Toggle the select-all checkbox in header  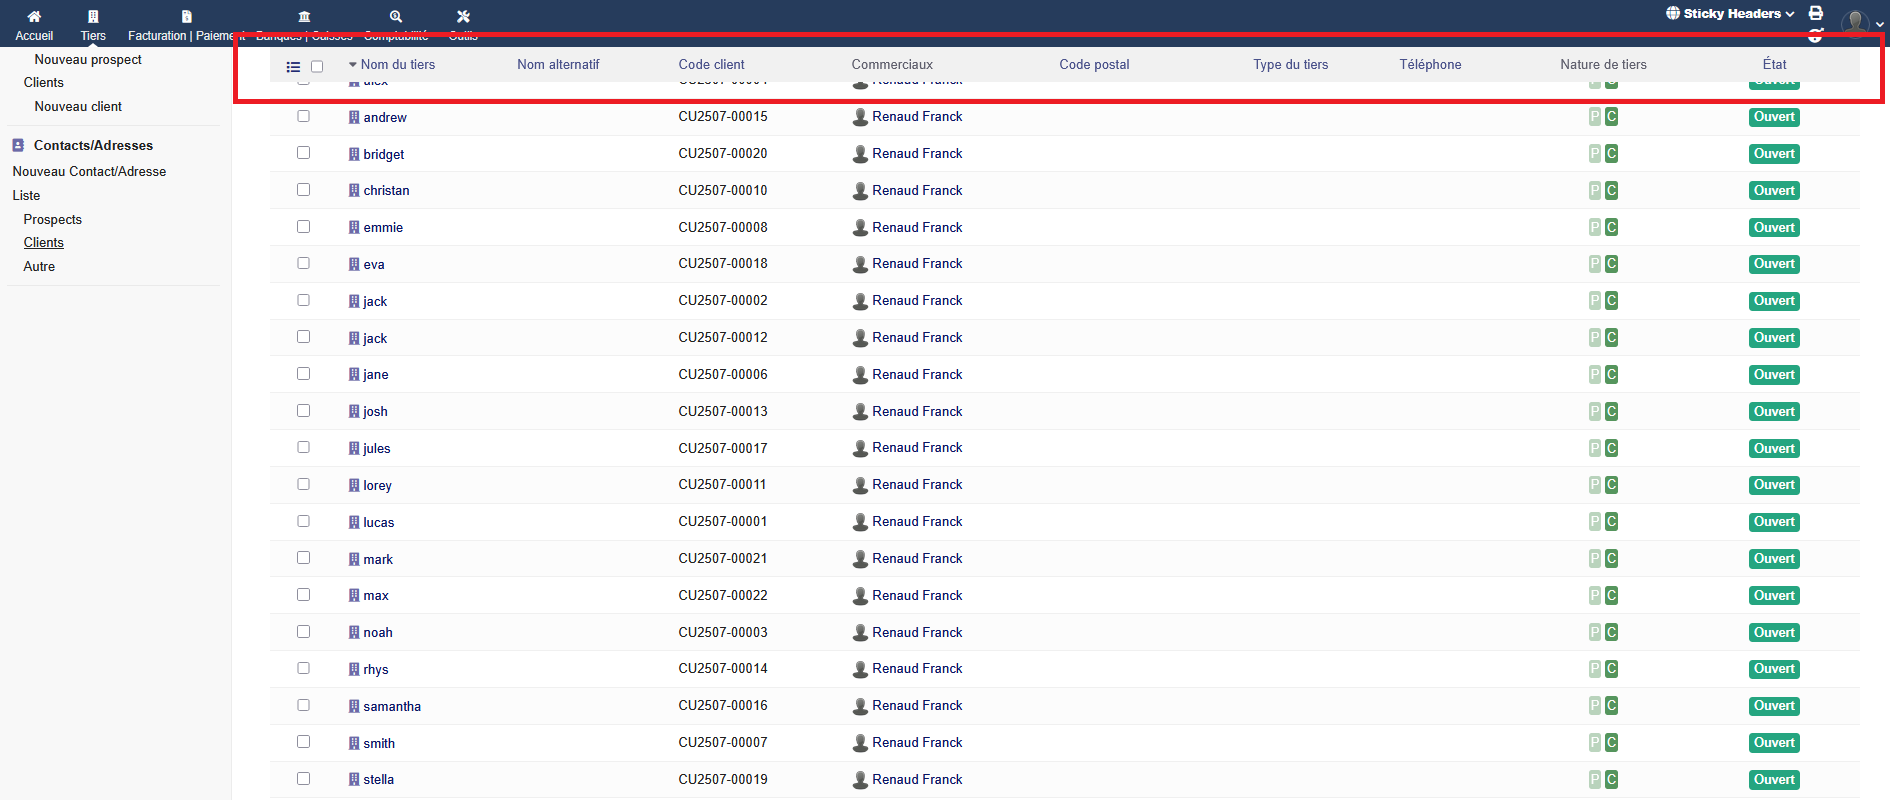[317, 67]
